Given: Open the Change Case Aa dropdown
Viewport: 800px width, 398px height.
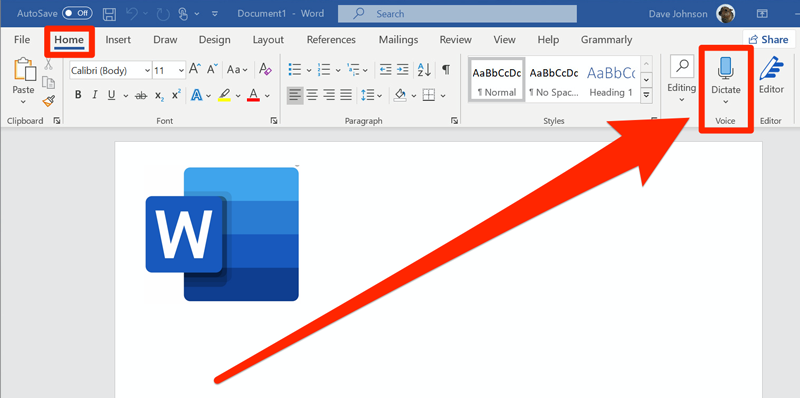Looking at the screenshot, I should pyautogui.click(x=237, y=69).
